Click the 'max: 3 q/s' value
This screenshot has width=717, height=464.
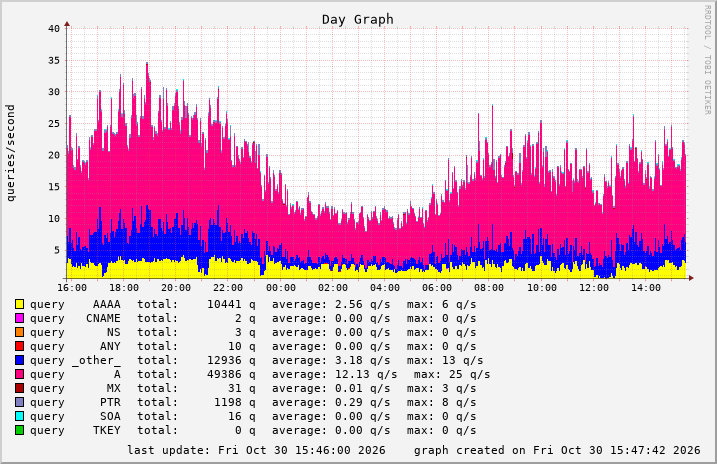click(441, 389)
